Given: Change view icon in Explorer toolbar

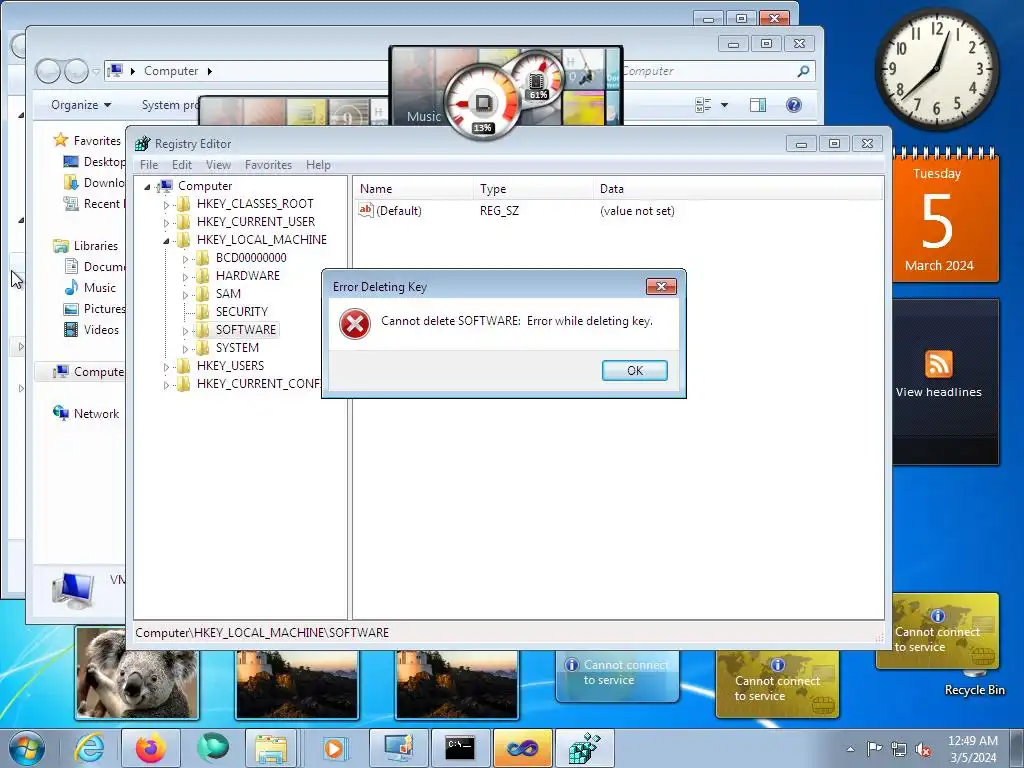Looking at the screenshot, I should (703, 104).
